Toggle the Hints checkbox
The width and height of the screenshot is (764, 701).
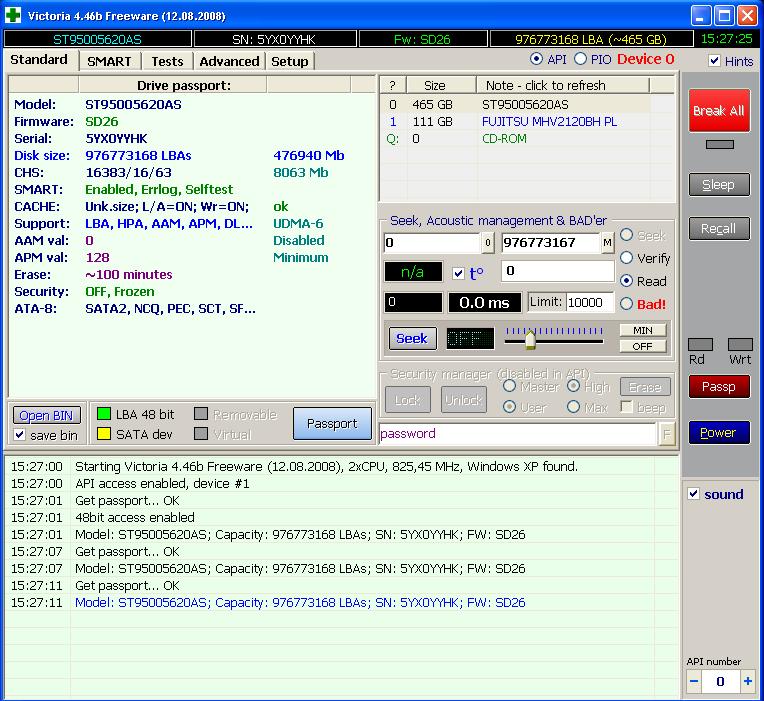pos(714,61)
